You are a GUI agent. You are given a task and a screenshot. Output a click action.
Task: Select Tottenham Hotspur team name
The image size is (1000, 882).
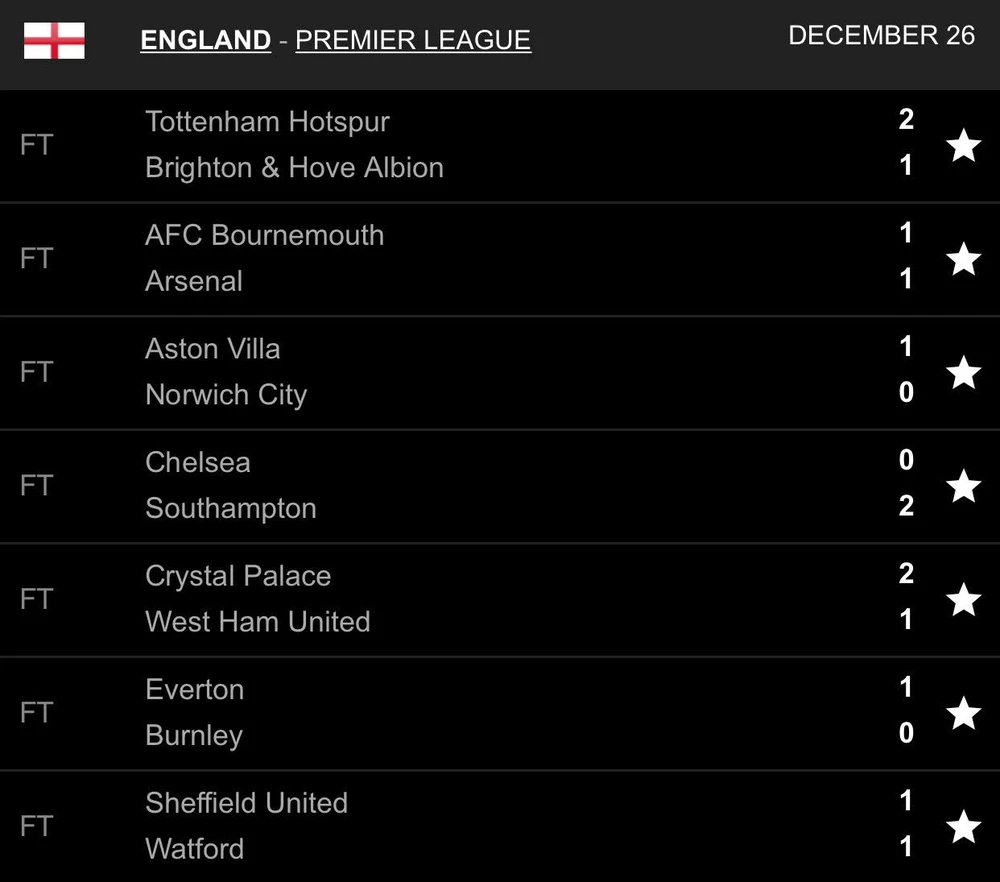[x=267, y=122]
